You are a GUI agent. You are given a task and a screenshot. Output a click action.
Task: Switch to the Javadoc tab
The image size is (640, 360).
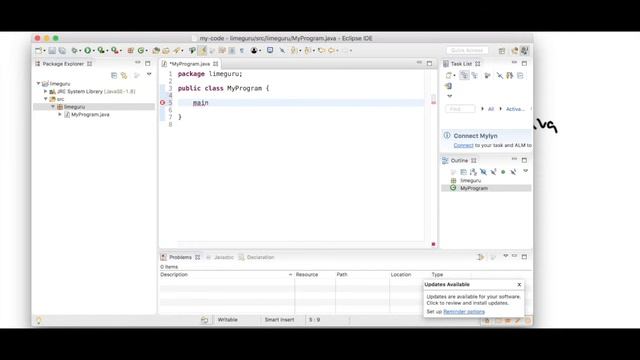pyautogui.click(x=220, y=257)
